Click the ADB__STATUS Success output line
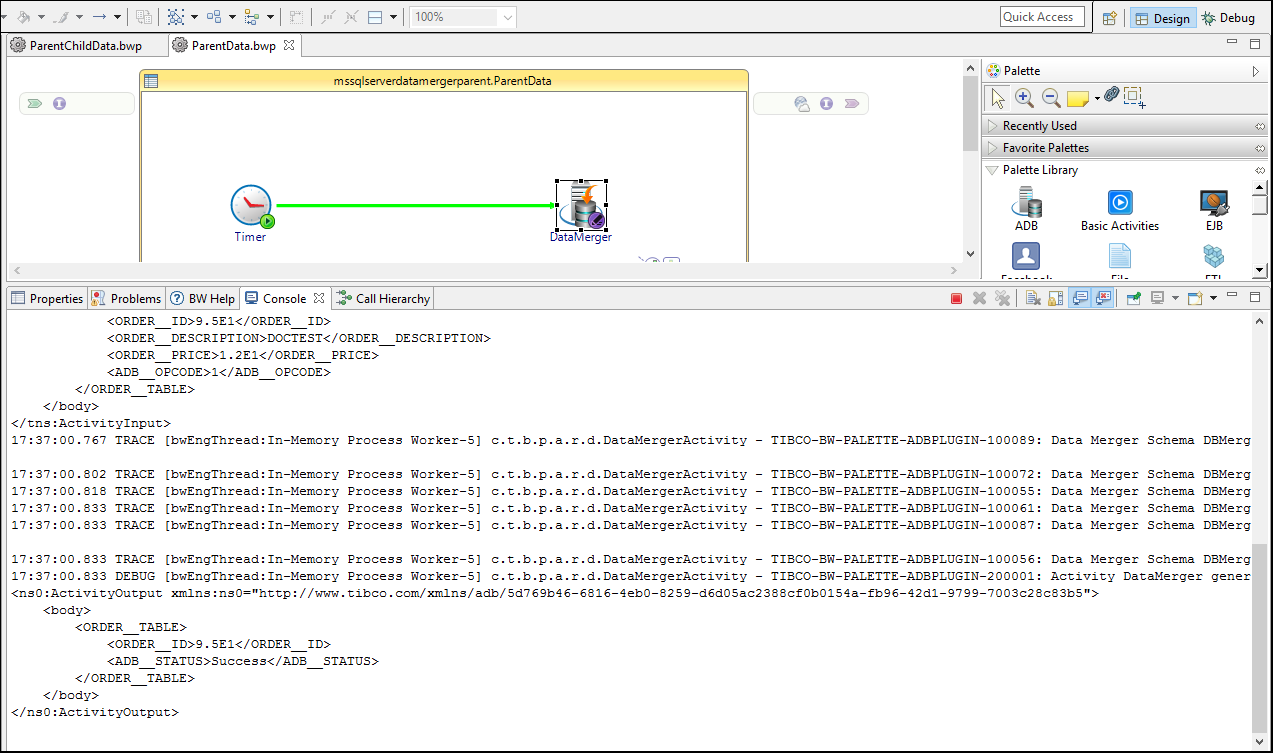The image size is (1273, 753). [243, 661]
